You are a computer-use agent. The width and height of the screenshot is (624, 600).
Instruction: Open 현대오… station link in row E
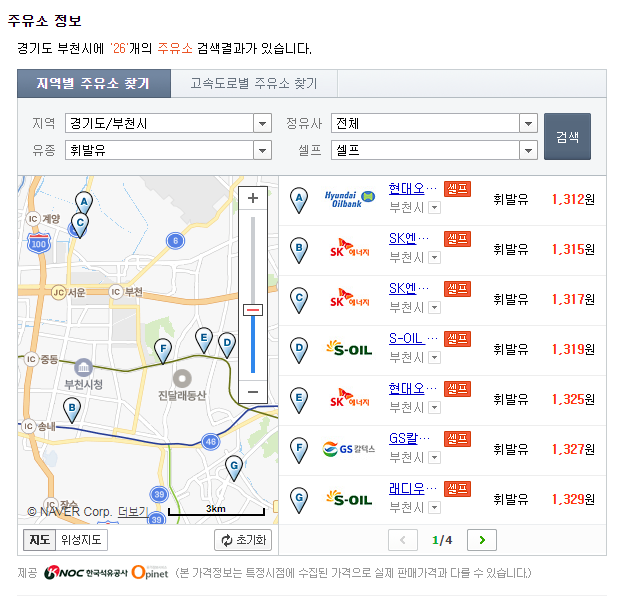coord(413,388)
